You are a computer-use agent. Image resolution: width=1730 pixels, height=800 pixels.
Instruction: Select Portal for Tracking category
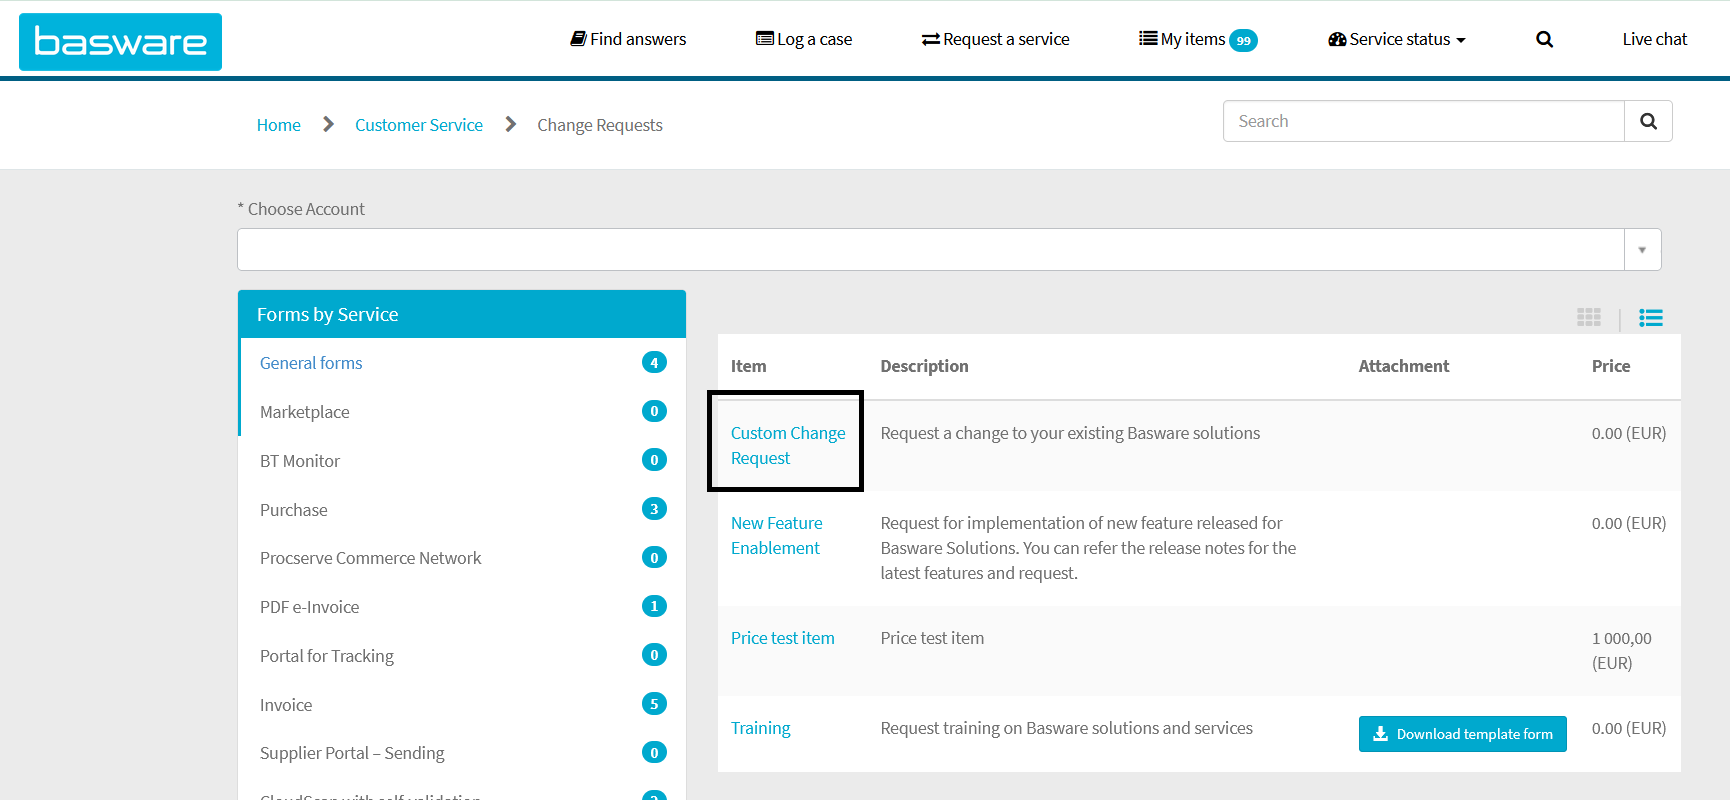click(327, 656)
